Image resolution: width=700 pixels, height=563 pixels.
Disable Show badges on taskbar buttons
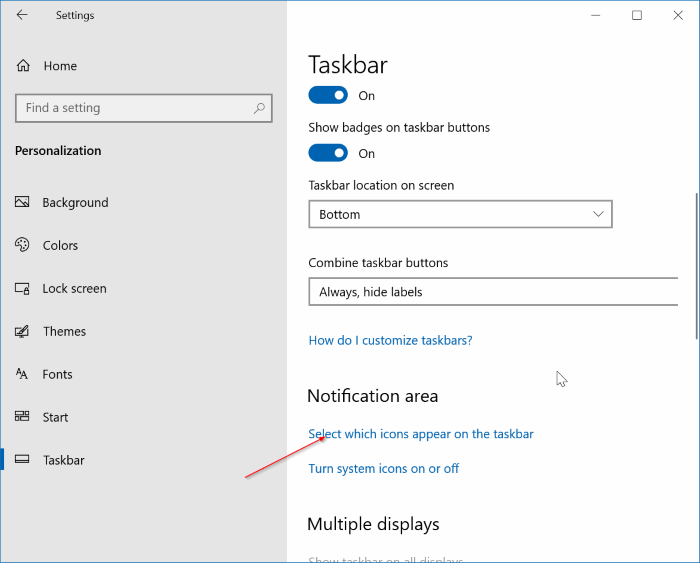[328, 153]
